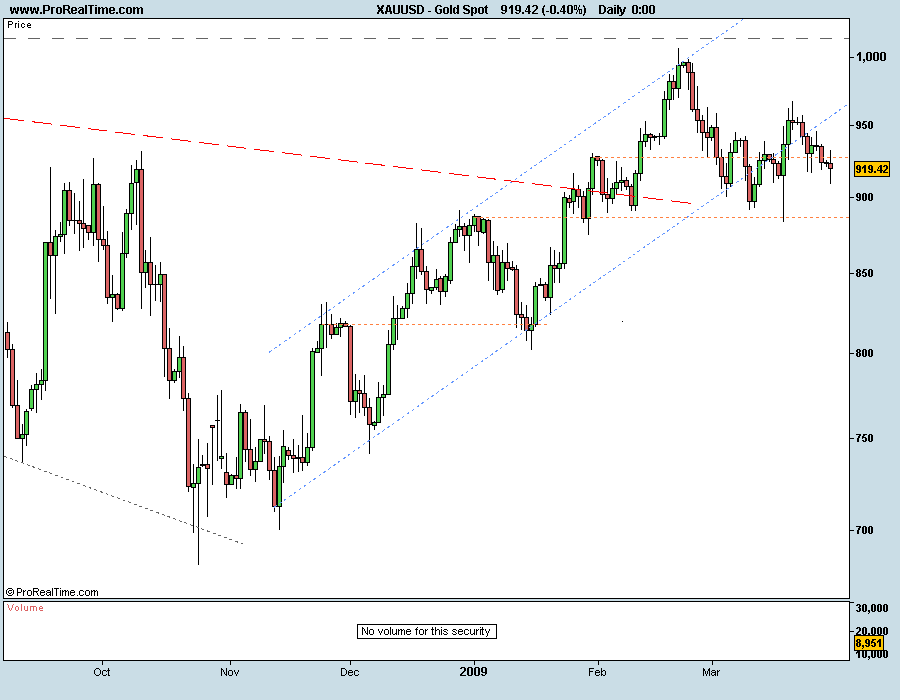The height and width of the screenshot is (700, 900).
Task: Click the www.ProRealTime.com header text
Action: coord(76,10)
